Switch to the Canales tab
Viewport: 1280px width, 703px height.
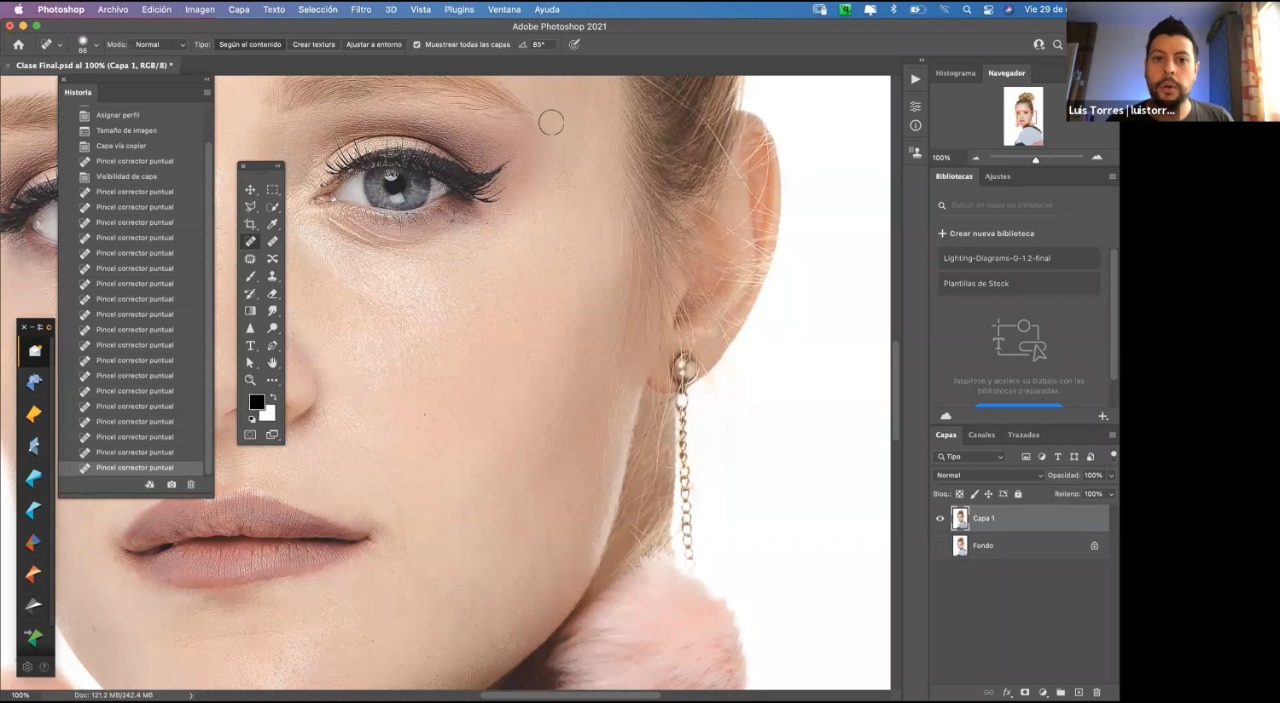click(x=981, y=435)
